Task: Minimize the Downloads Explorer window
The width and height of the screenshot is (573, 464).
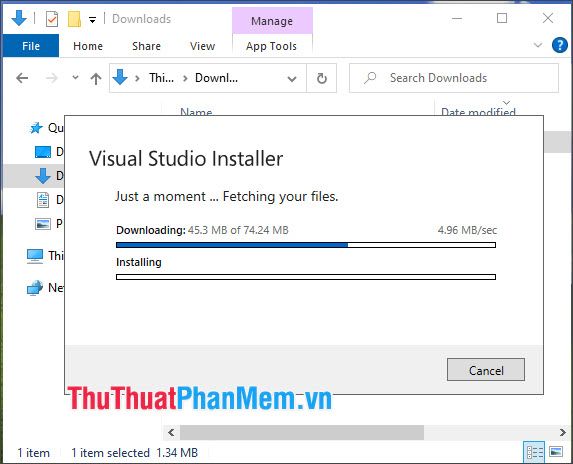Action: click(x=457, y=18)
